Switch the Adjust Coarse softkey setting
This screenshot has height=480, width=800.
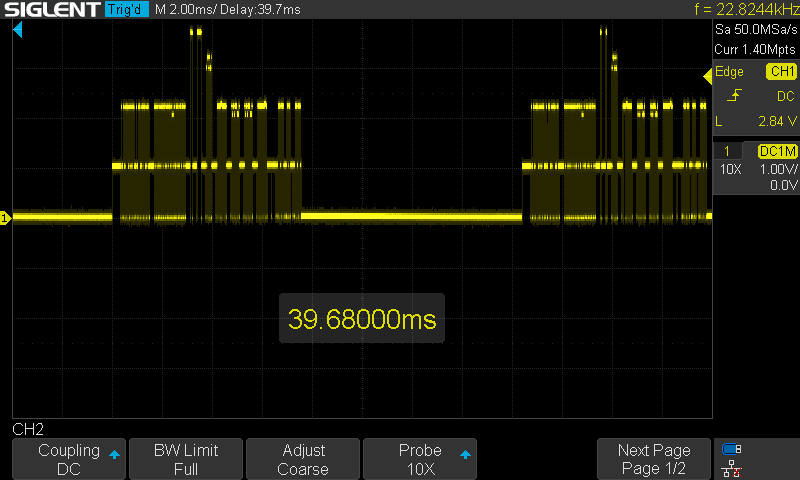(303, 459)
